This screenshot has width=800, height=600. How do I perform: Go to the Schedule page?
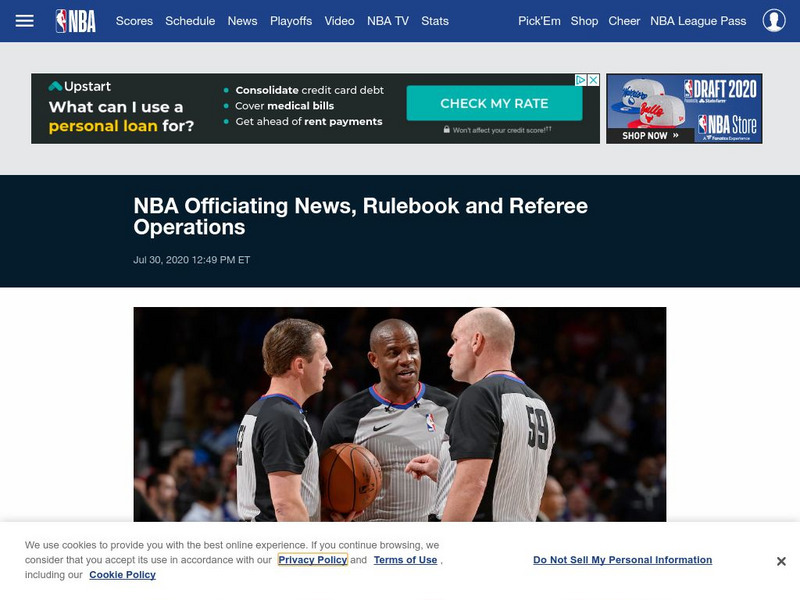[x=190, y=21]
